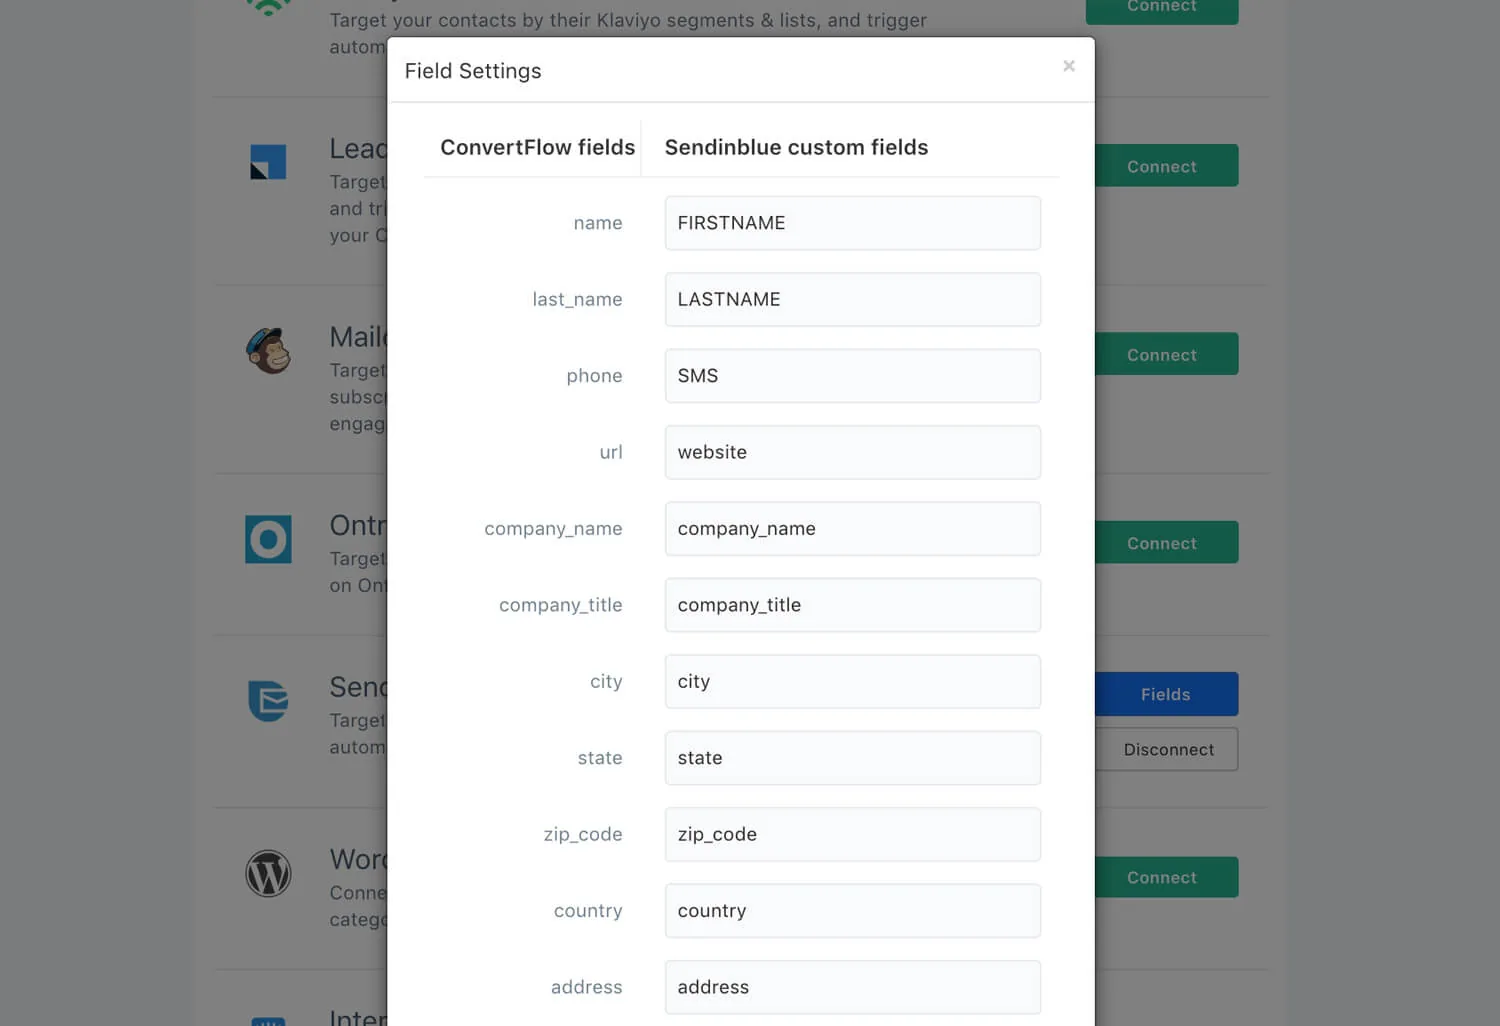
Task: Connect the WordPress integration
Action: click(1166, 877)
